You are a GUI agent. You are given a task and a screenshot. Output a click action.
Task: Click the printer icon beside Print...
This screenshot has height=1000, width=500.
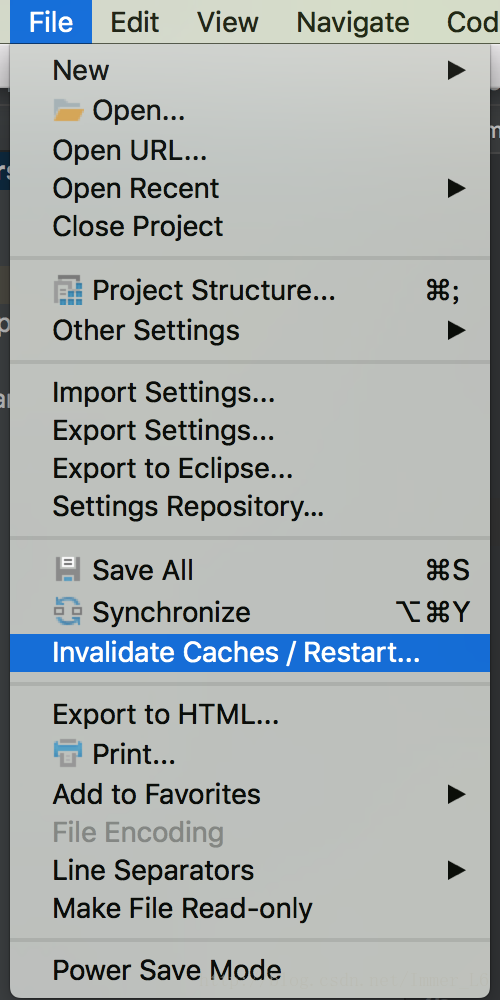click(68, 753)
